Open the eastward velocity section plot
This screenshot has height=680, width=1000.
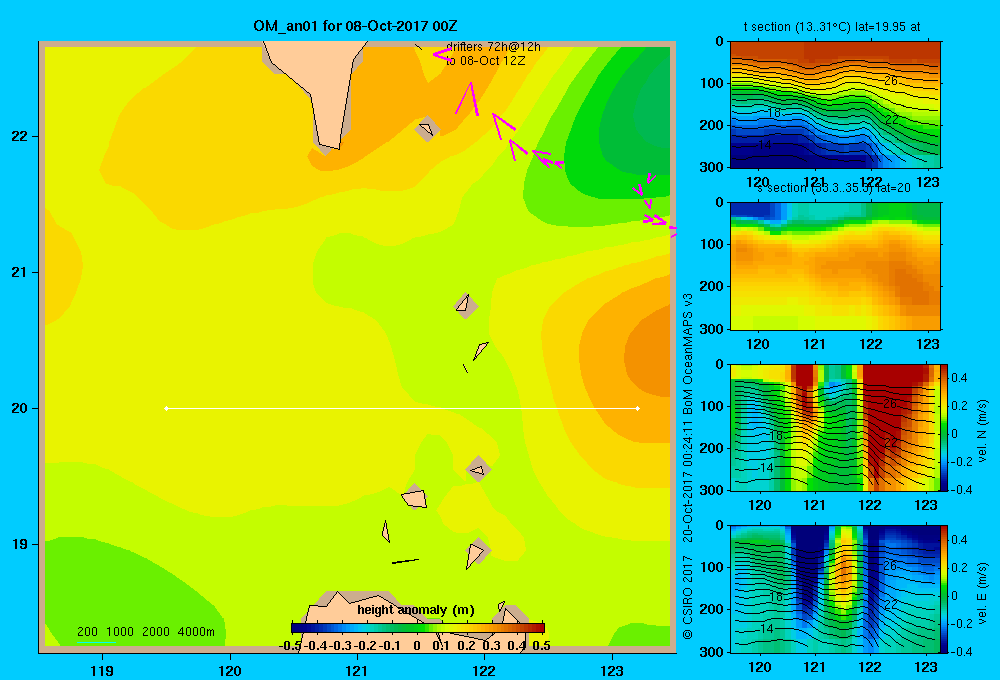(835, 589)
